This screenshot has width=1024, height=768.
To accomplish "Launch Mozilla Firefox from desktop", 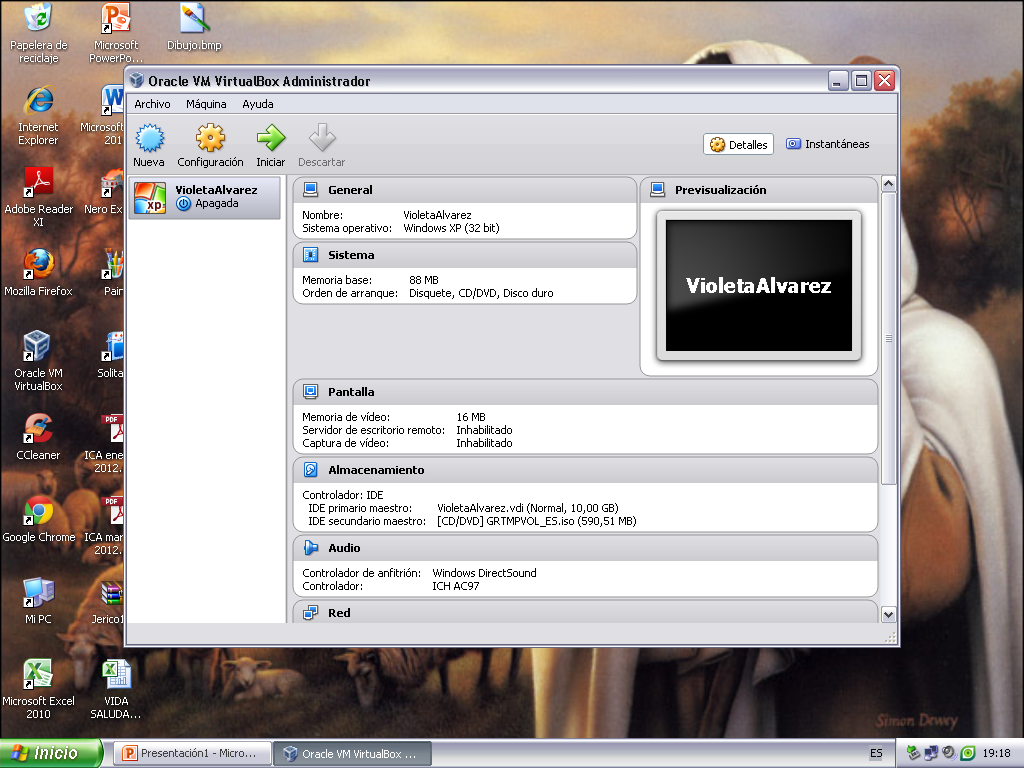I will coord(39,272).
